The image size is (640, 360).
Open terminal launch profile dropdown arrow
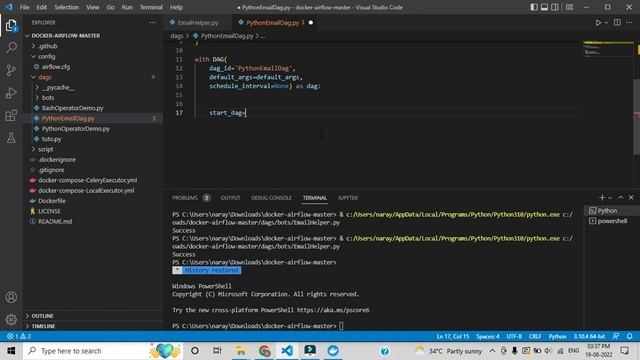[610, 198]
